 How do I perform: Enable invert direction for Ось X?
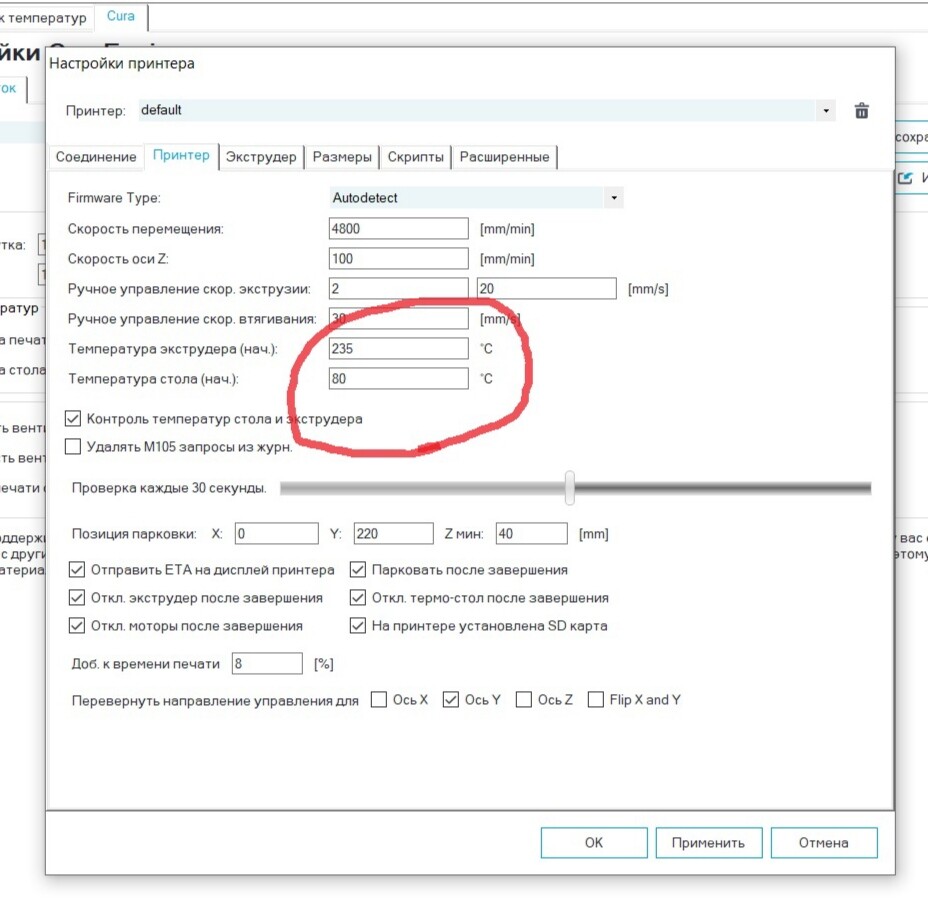[x=379, y=700]
